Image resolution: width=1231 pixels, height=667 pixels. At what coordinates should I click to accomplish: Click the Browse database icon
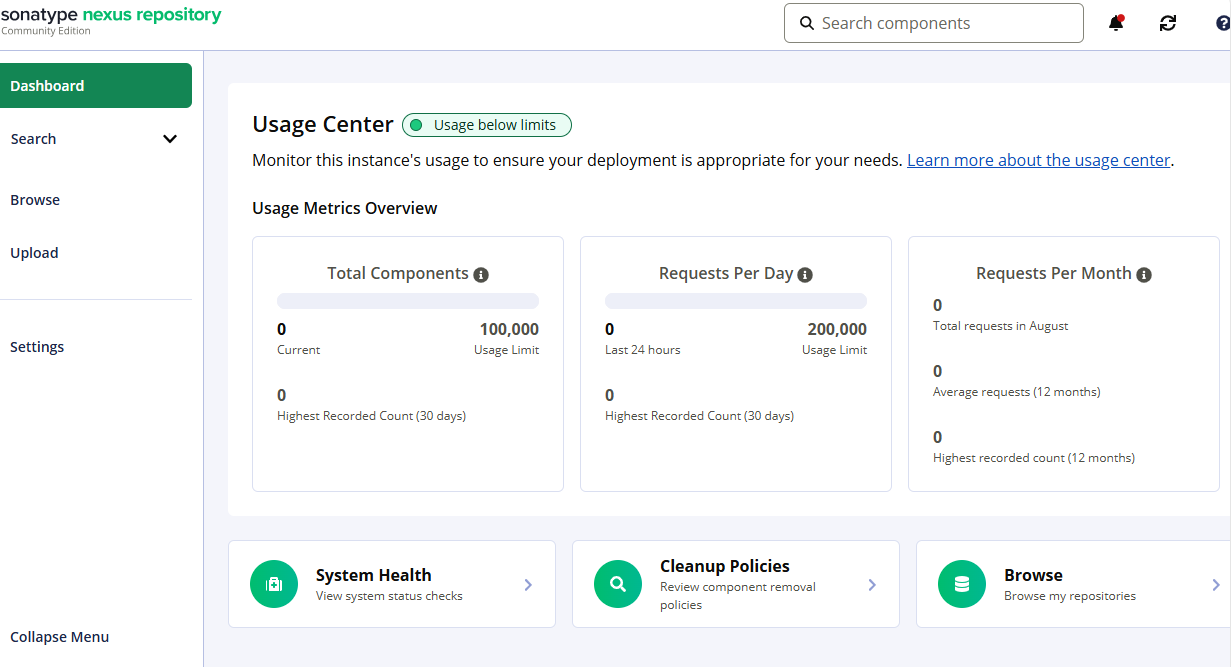click(x=962, y=585)
